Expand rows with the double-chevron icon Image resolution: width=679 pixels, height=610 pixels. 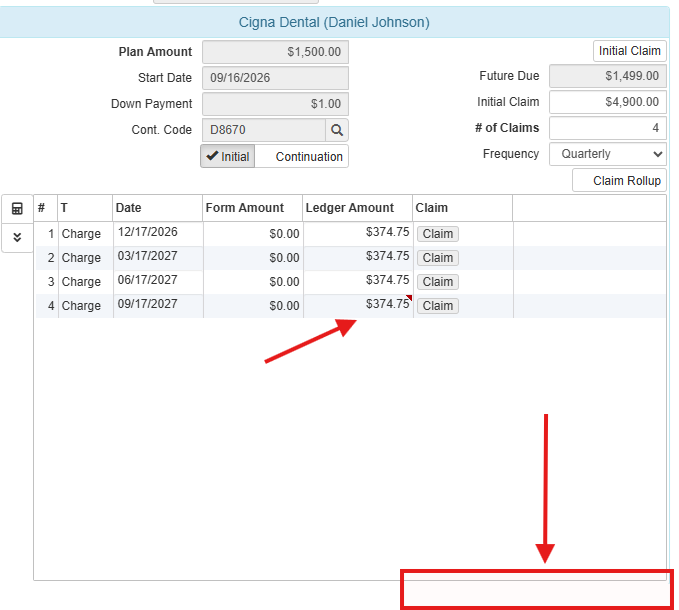click(17, 237)
